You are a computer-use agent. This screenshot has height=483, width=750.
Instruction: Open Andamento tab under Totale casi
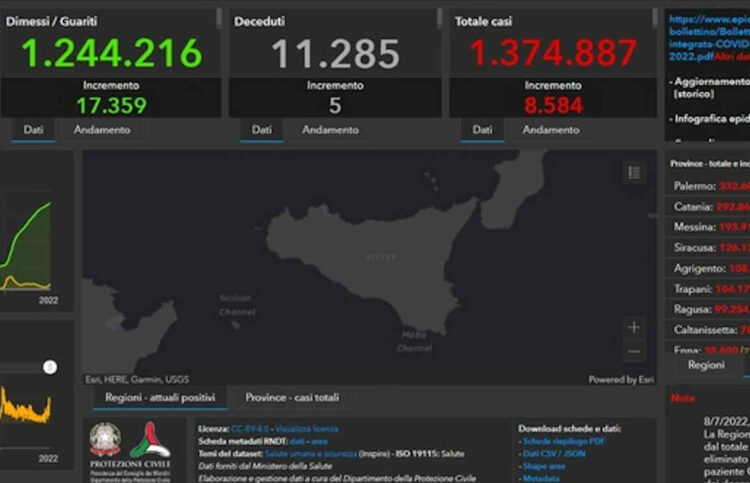(x=550, y=130)
